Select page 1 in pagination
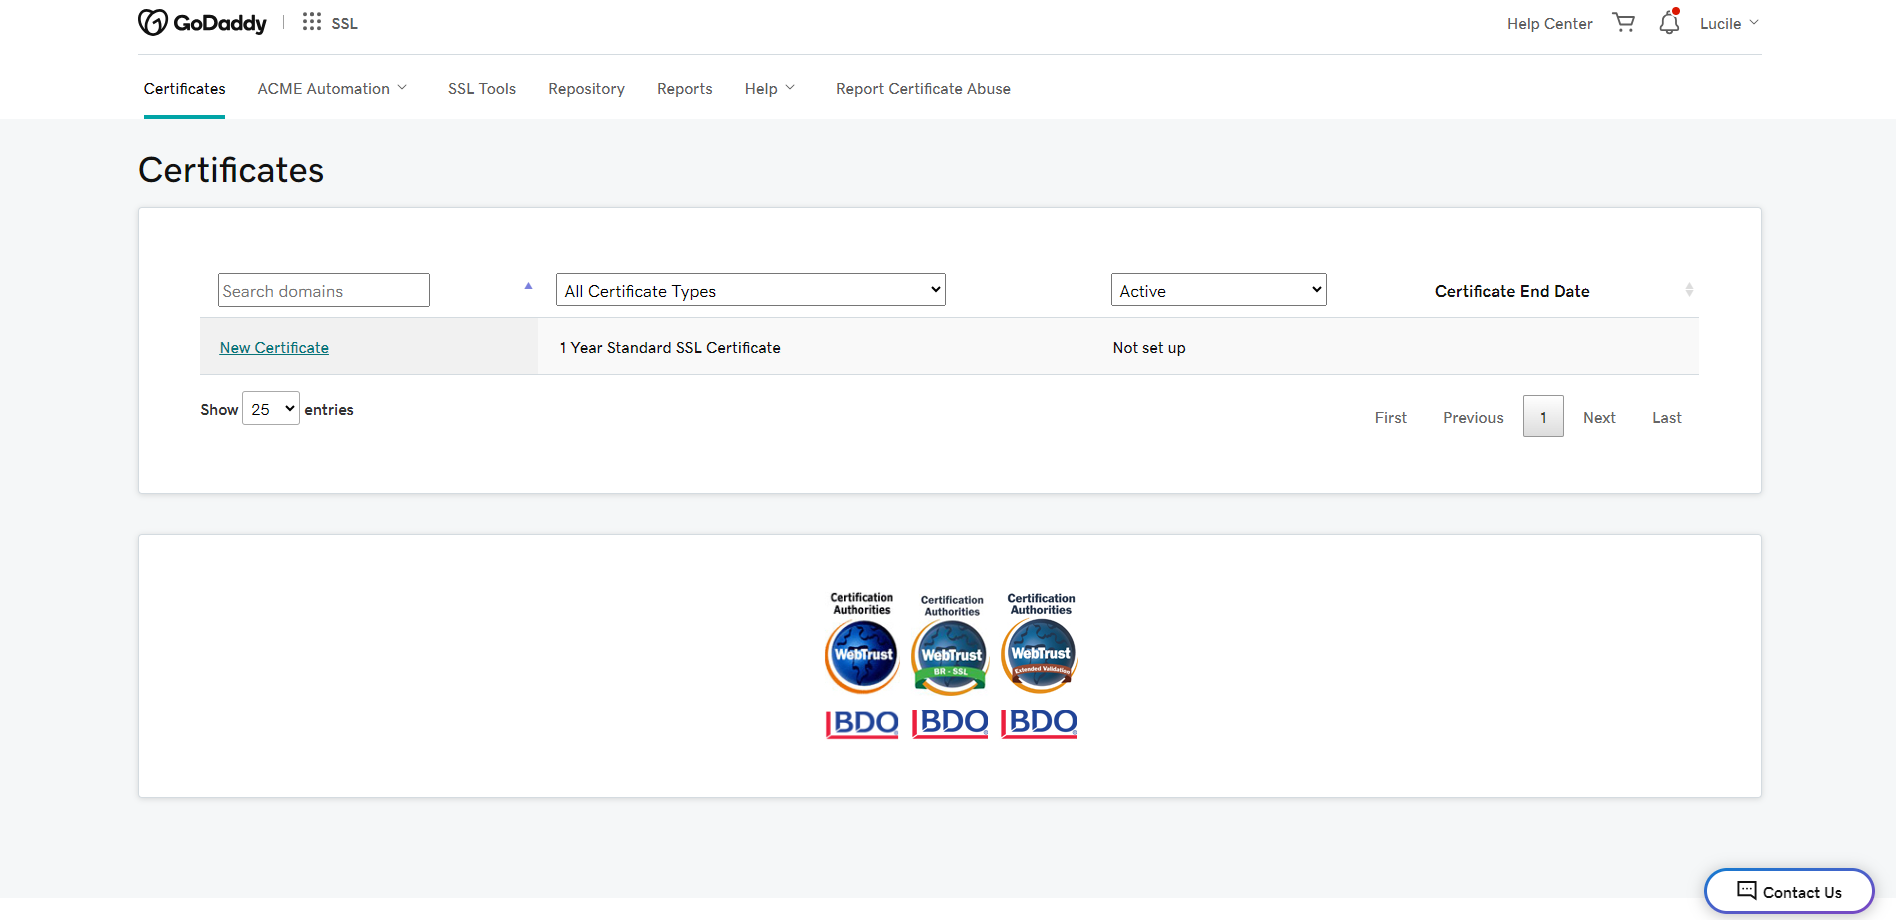 pos(1543,416)
